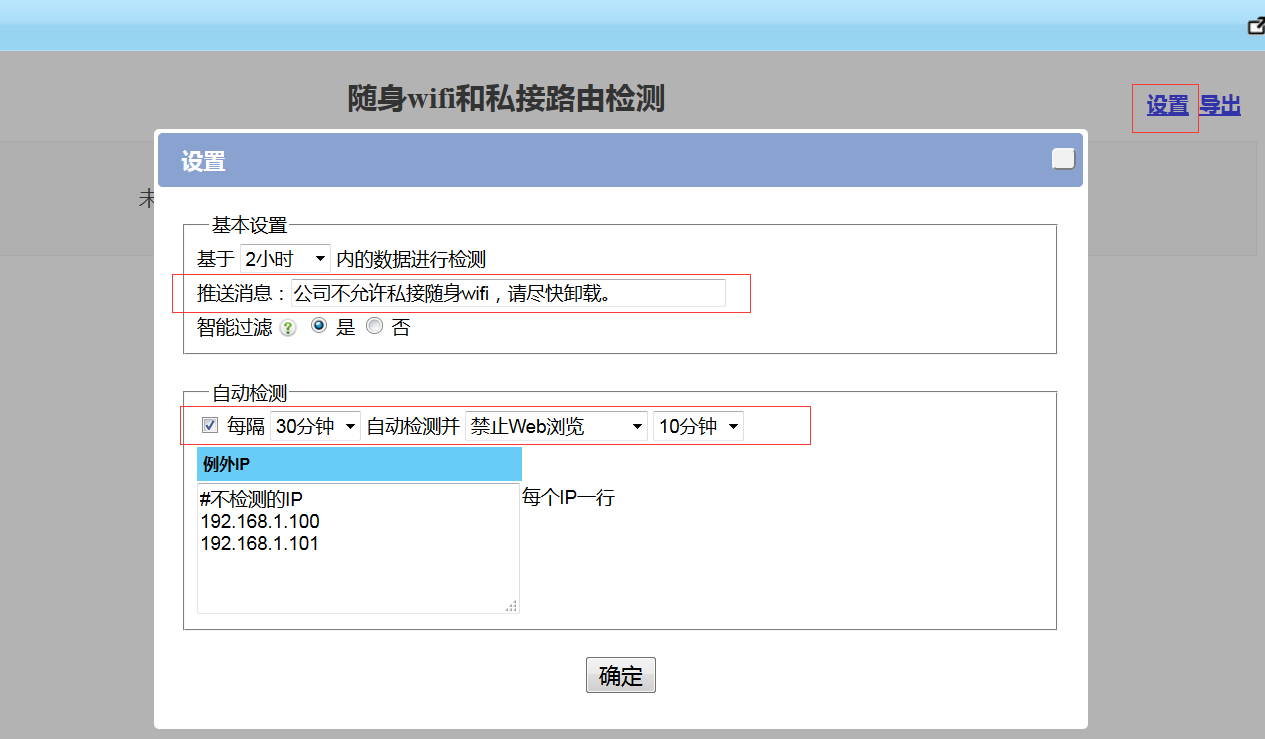
Task: Open the 禁止Web浏览 action dropdown
Action: [556, 426]
